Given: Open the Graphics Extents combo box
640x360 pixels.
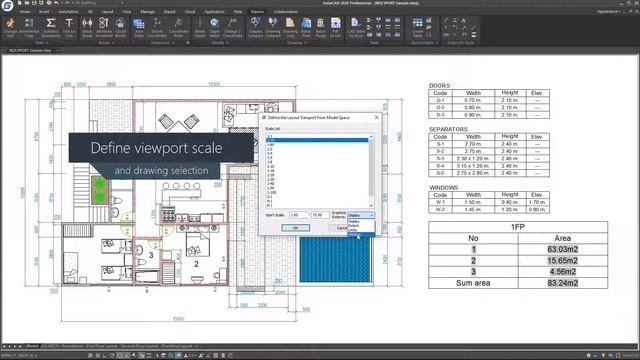Looking at the screenshot, I should click(360, 215).
